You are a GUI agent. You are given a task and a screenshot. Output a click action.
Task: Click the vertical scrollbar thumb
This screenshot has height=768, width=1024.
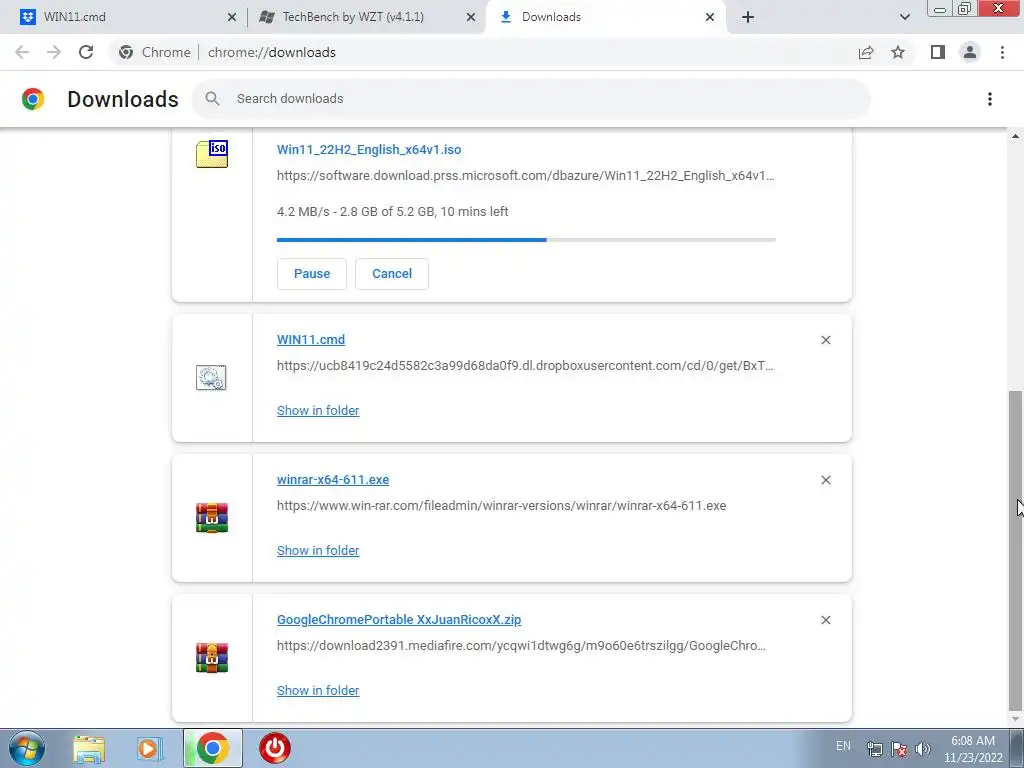click(x=1015, y=551)
